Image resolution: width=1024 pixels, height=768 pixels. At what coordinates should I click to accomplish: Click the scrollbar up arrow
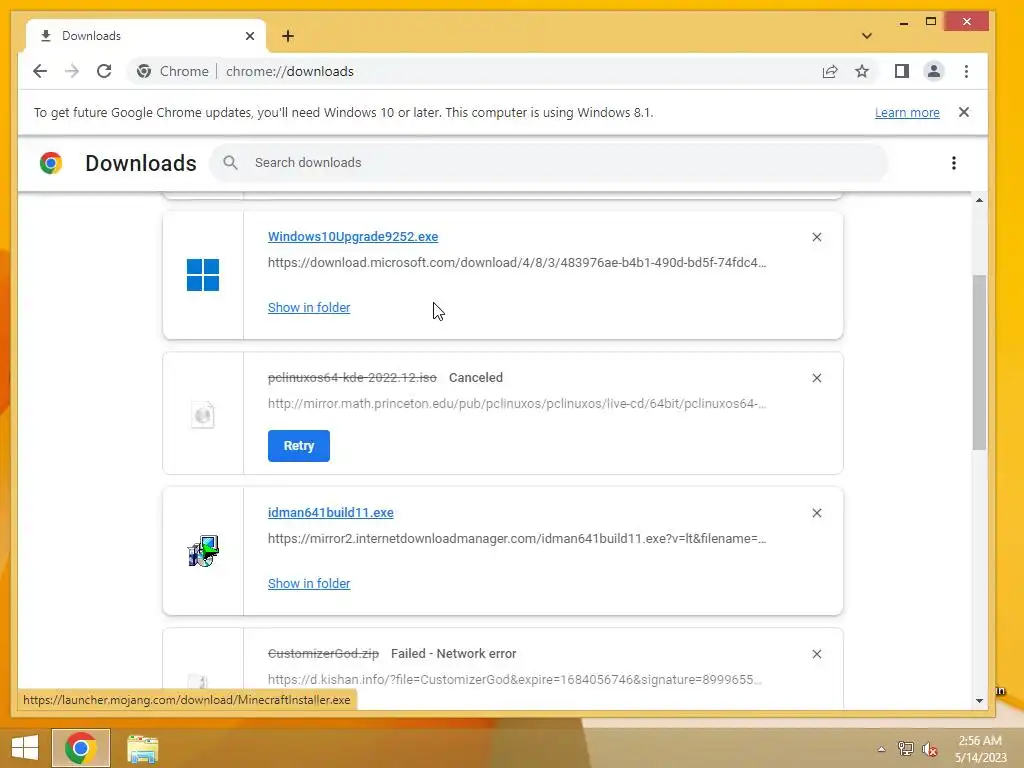[x=979, y=200]
